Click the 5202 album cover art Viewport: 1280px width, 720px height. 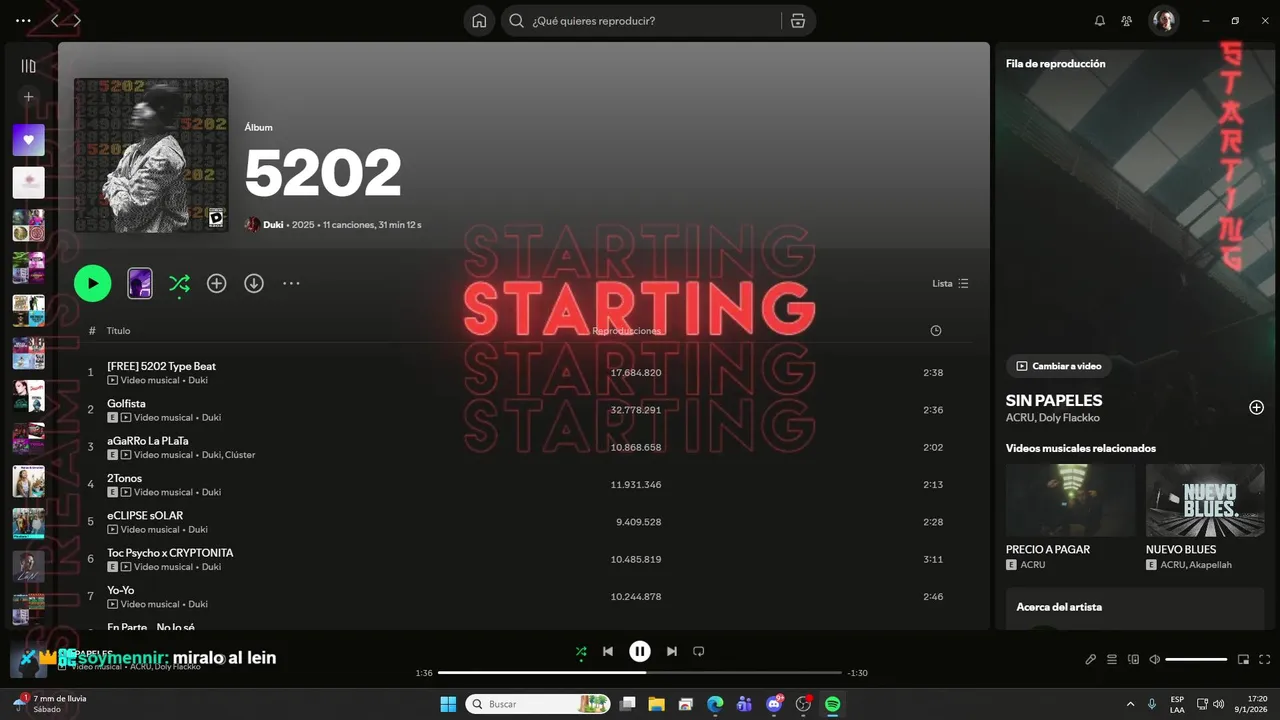pyautogui.click(x=151, y=155)
